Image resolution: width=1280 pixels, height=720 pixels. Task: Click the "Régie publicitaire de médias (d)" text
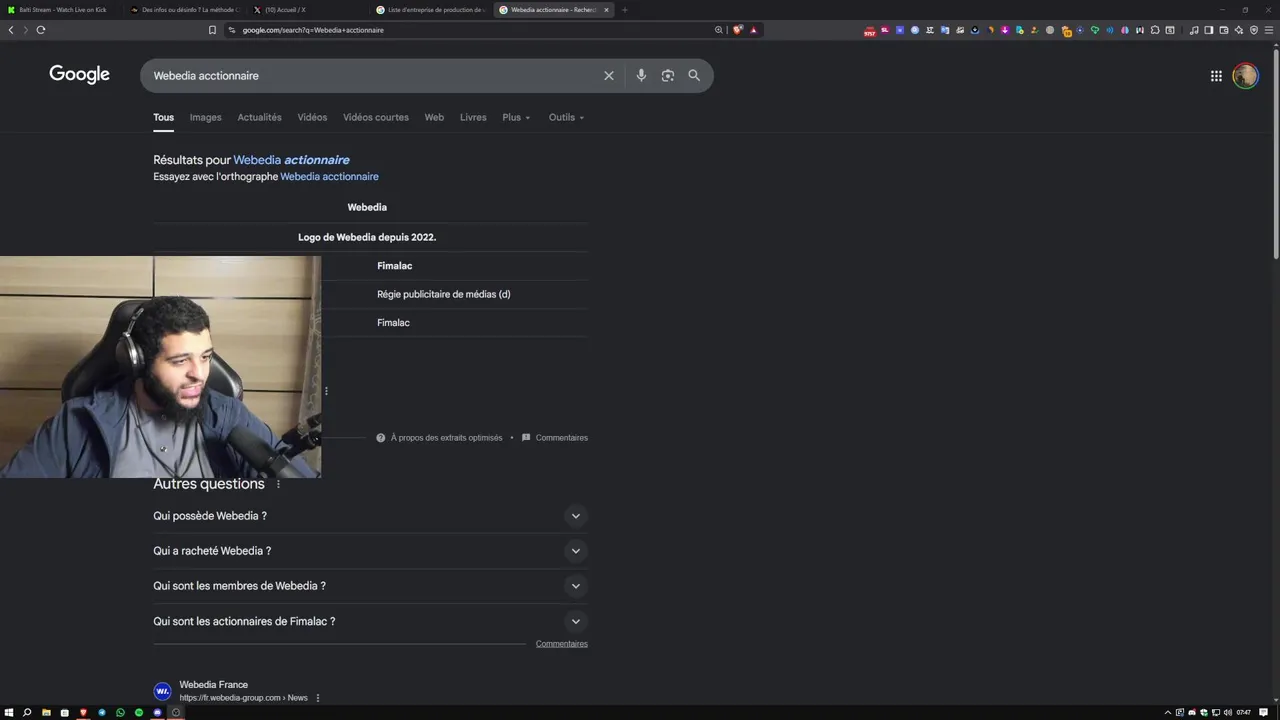pyautogui.click(x=444, y=295)
